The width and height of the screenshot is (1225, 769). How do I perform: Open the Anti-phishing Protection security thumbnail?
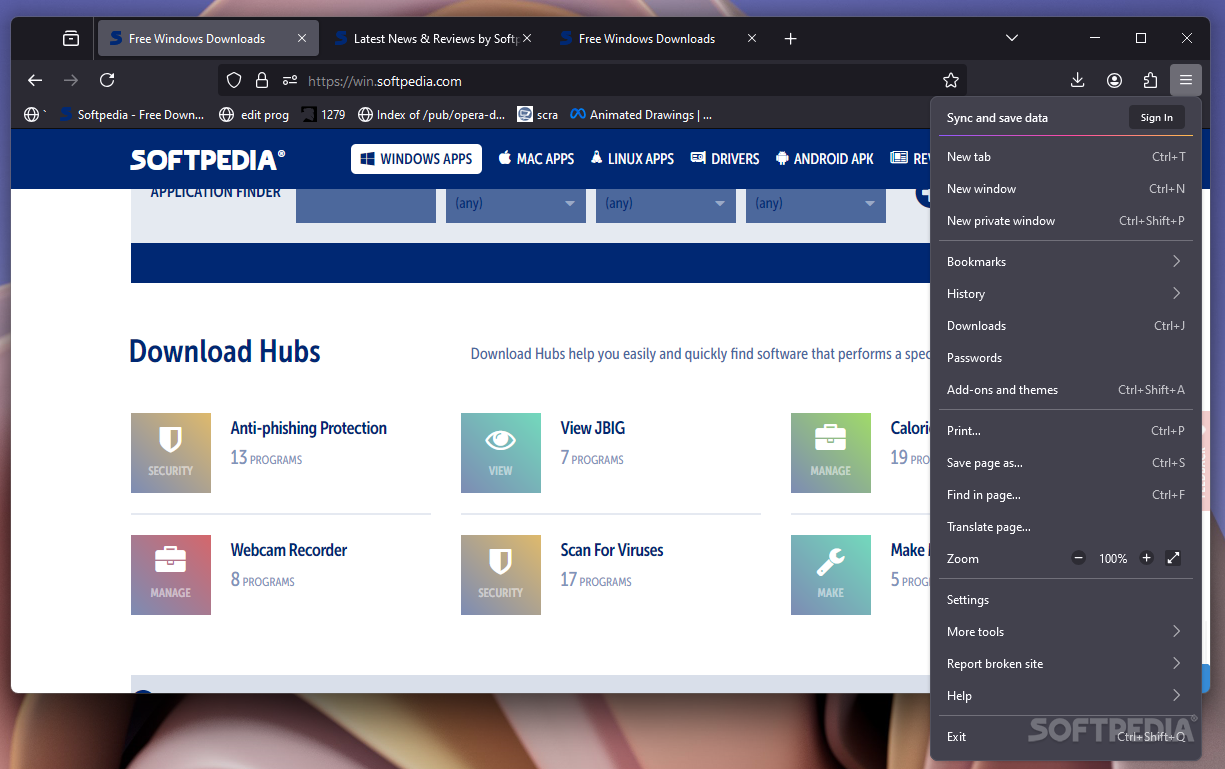tap(171, 453)
